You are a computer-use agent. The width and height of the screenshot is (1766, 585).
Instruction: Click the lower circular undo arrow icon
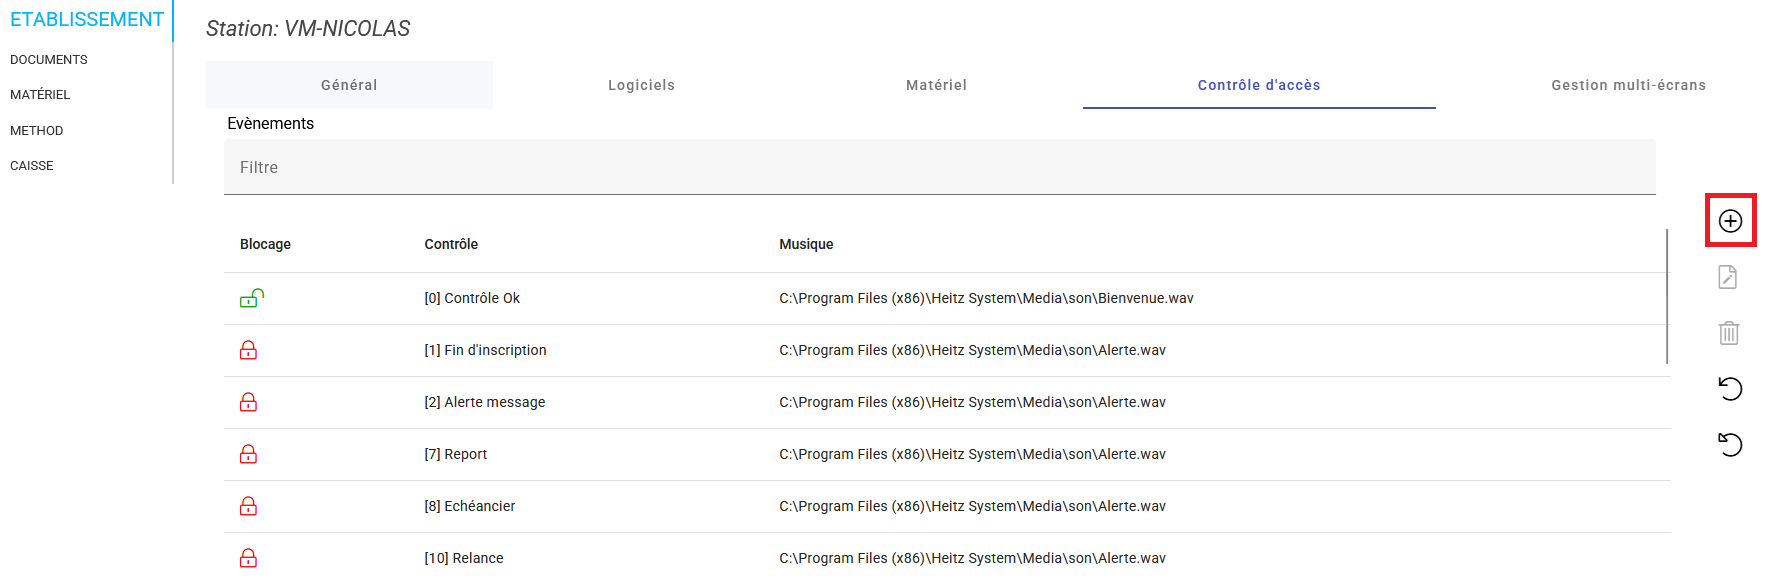(1730, 444)
